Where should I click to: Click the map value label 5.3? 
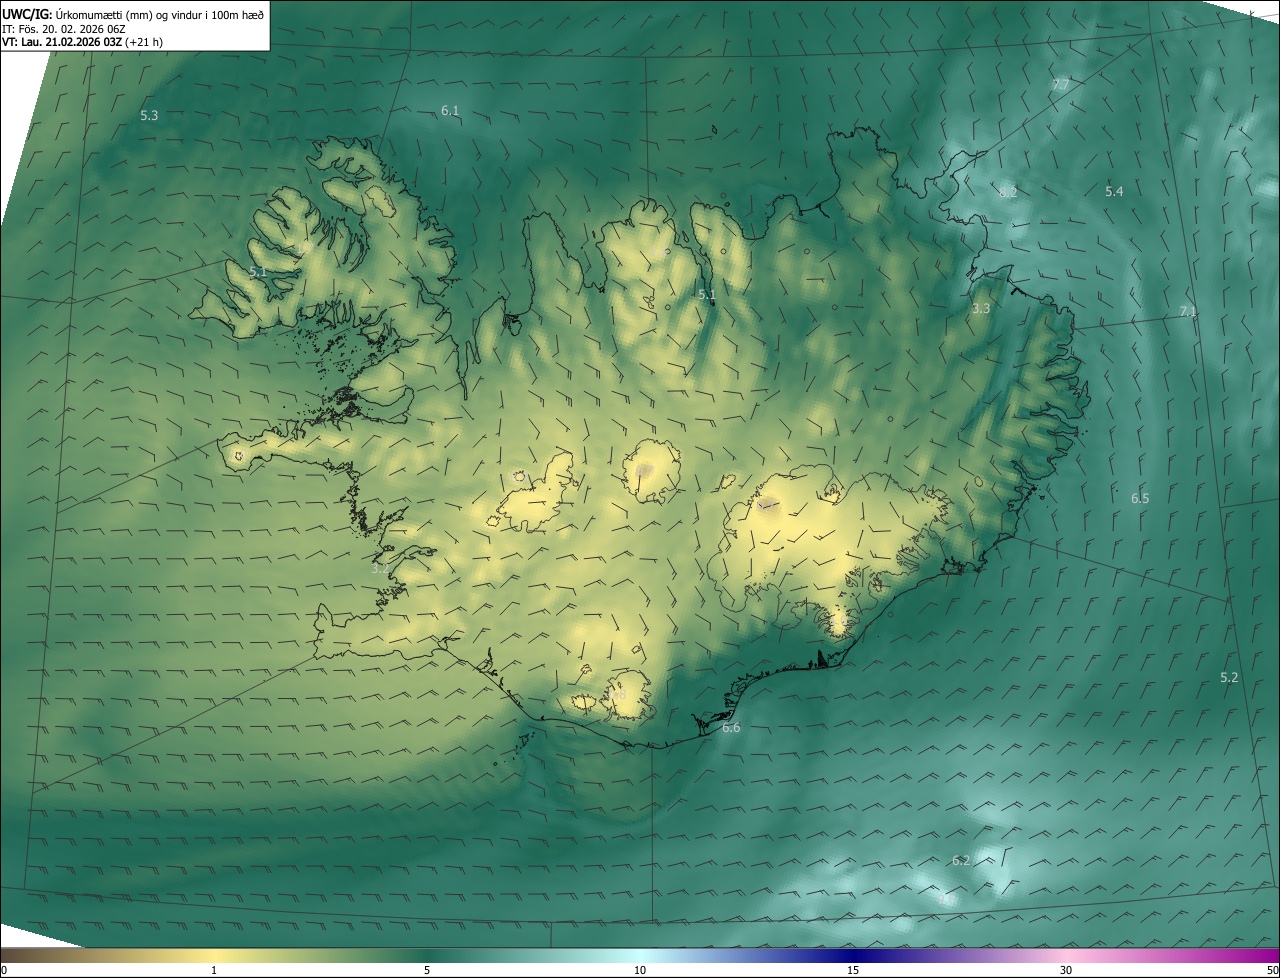click(x=149, y=116)
